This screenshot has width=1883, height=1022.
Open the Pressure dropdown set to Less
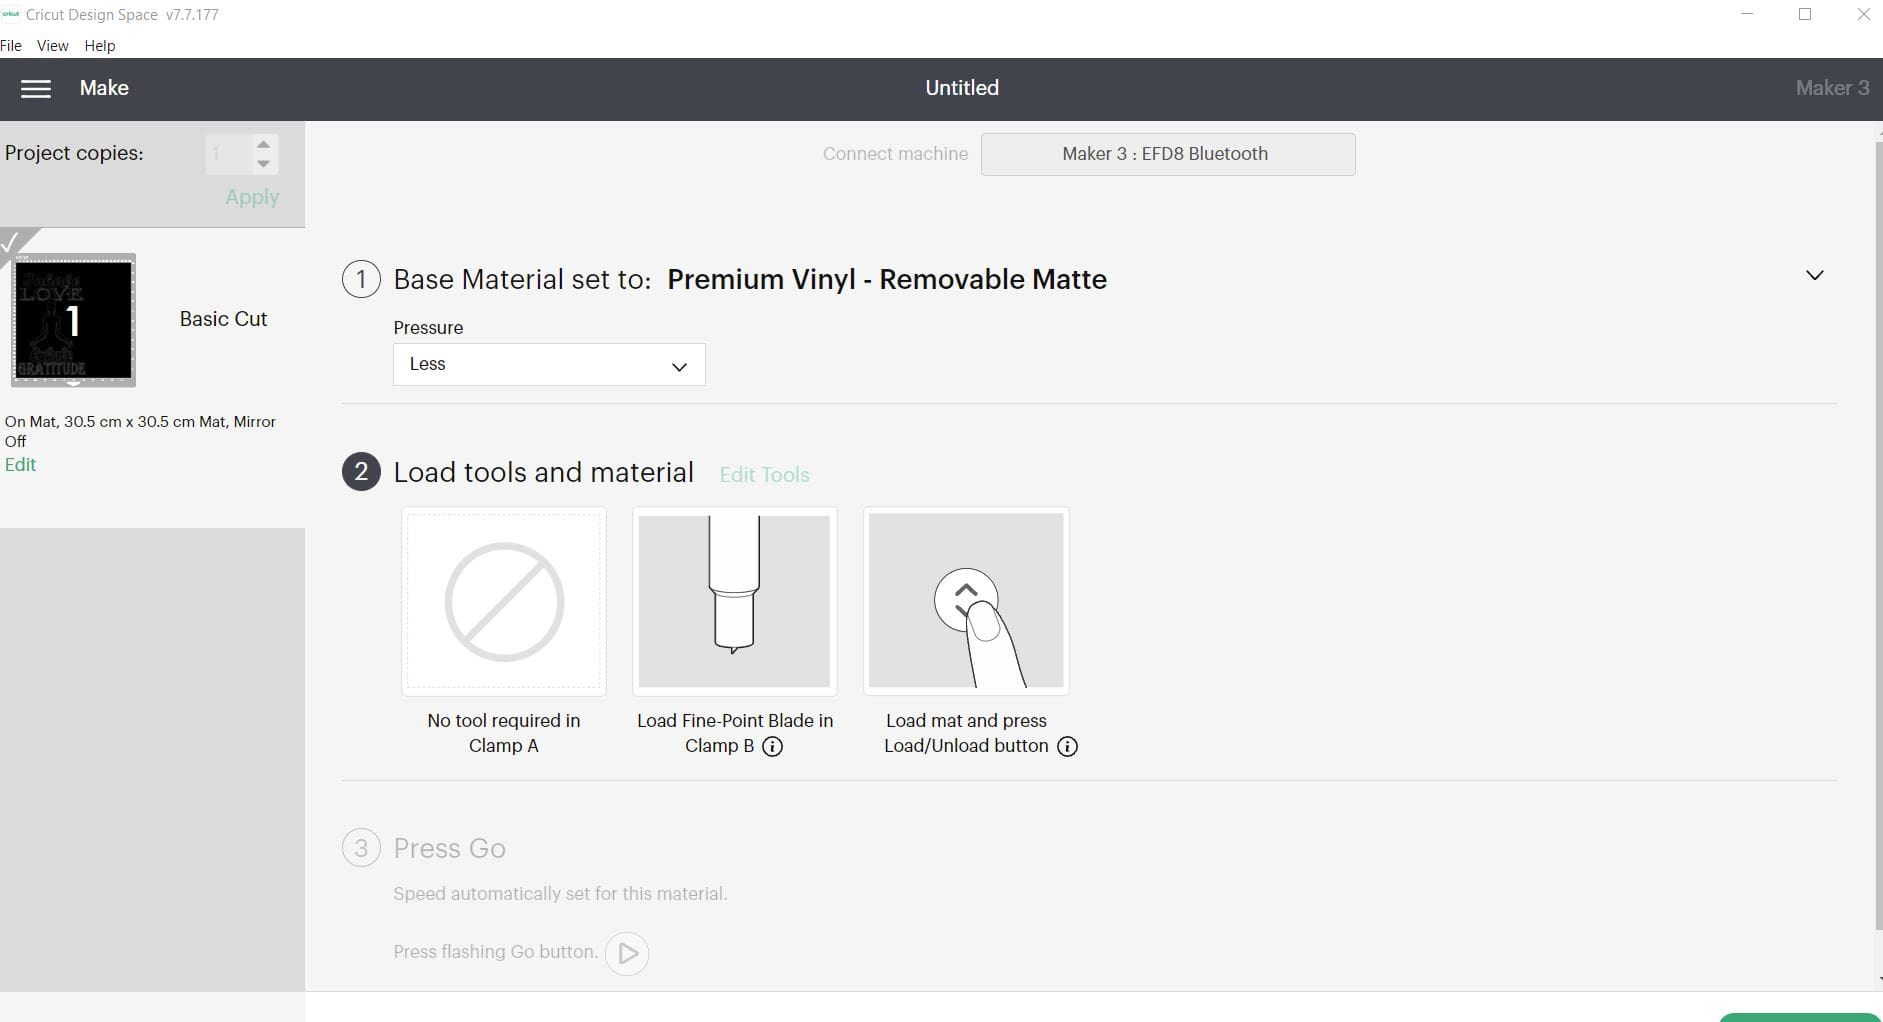click(549, 364)
